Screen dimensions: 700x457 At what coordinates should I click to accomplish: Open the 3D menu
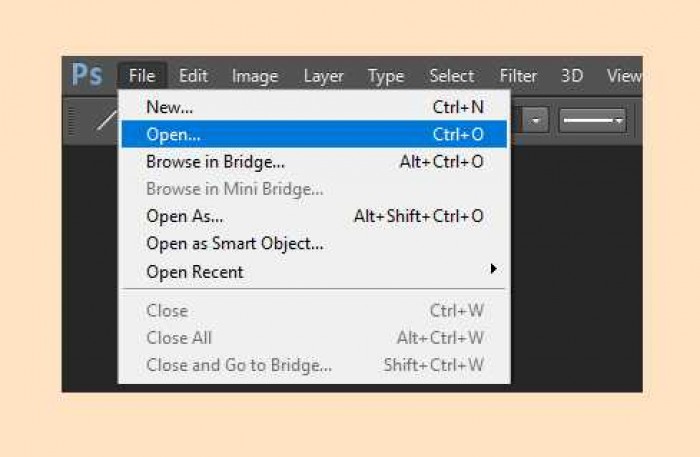coord(572,75)
